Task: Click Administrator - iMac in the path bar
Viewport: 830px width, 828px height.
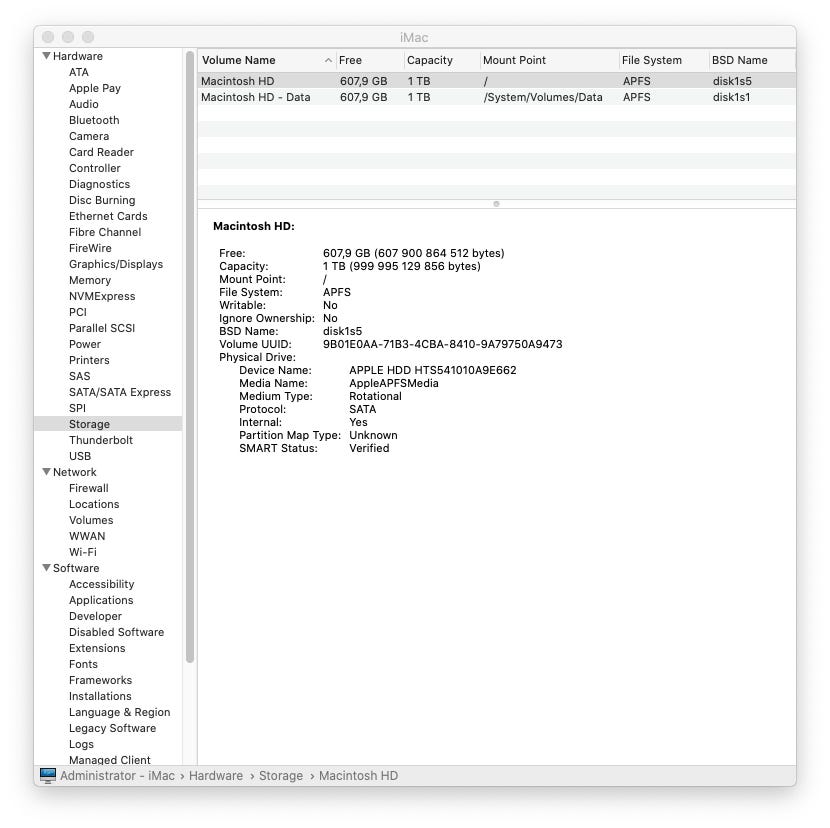Action: [x=117, y=776]
